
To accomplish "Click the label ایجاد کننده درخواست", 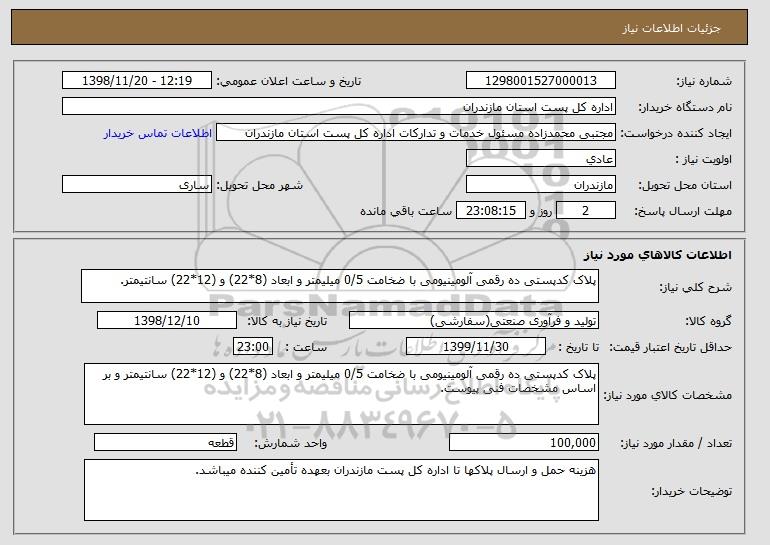I will [676, 134].
